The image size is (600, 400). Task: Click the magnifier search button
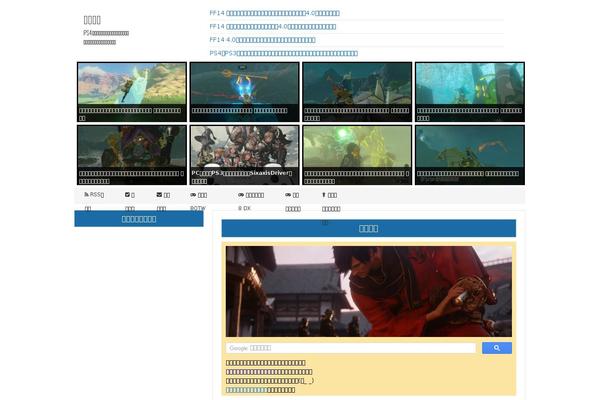pyautogui.click(x=497, y=348)
